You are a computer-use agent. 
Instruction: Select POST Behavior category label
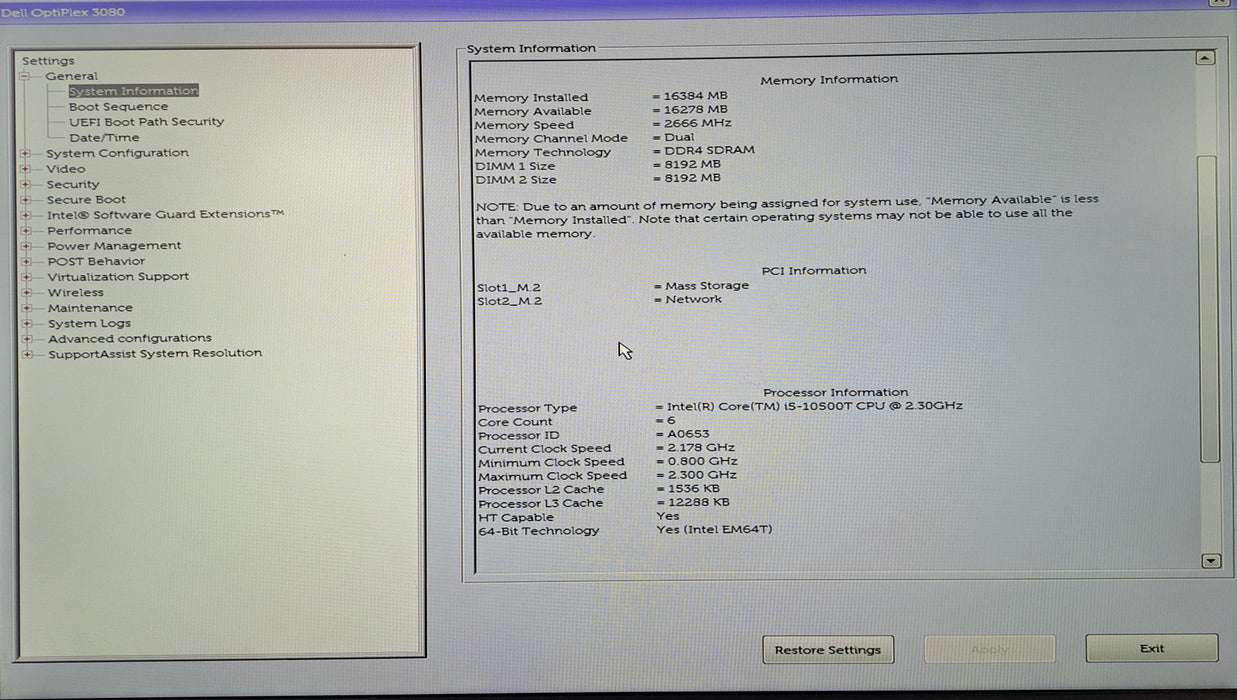[96, 262]
